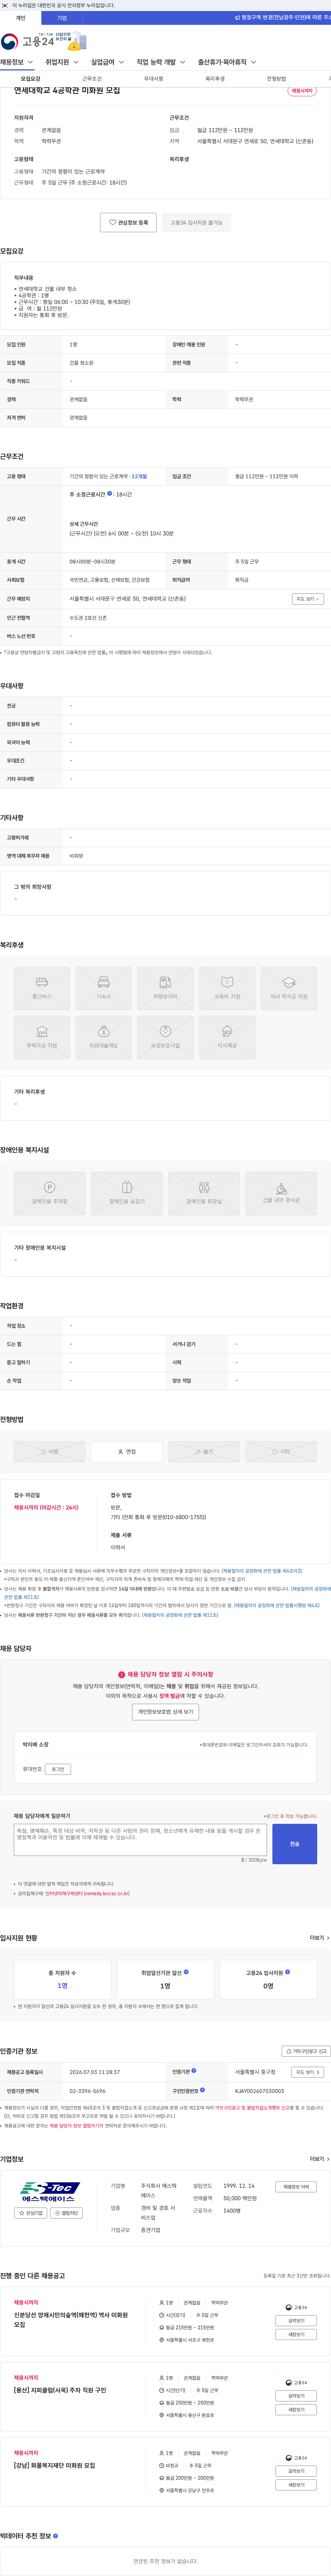Select the 기업 tab at top

coord(62,18)
